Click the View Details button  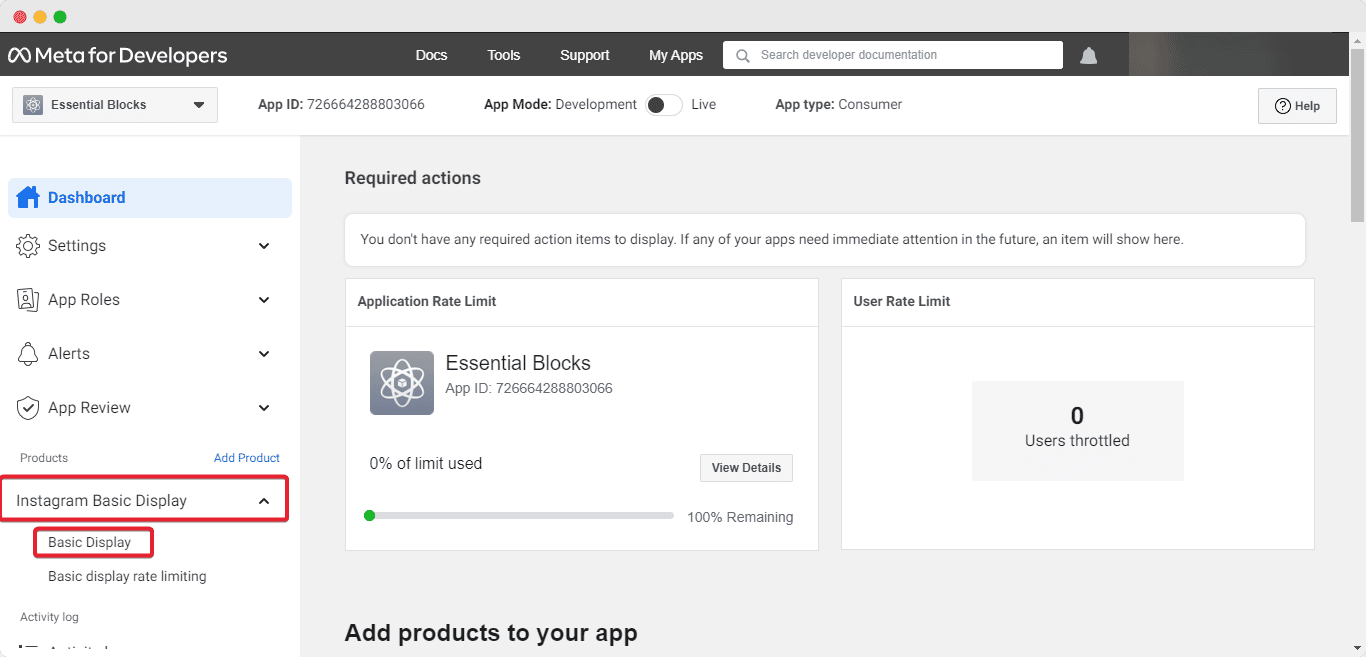click(746, 468)
